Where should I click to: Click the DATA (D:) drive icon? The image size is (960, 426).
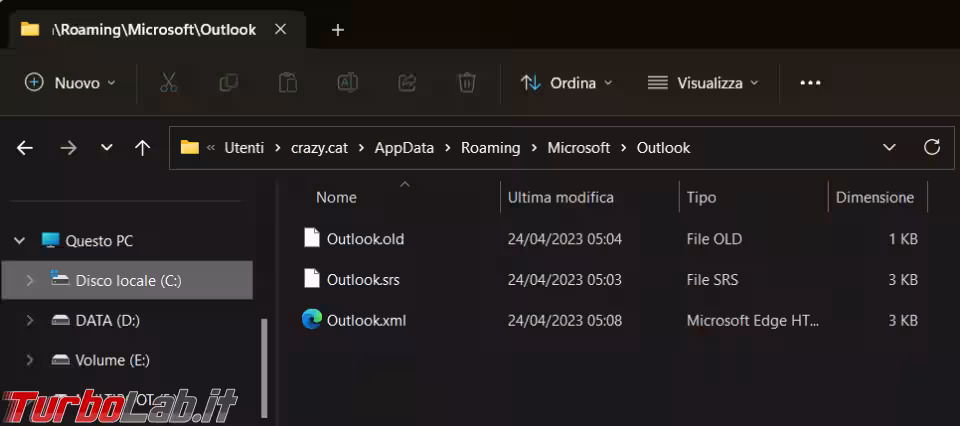point(60,320)
